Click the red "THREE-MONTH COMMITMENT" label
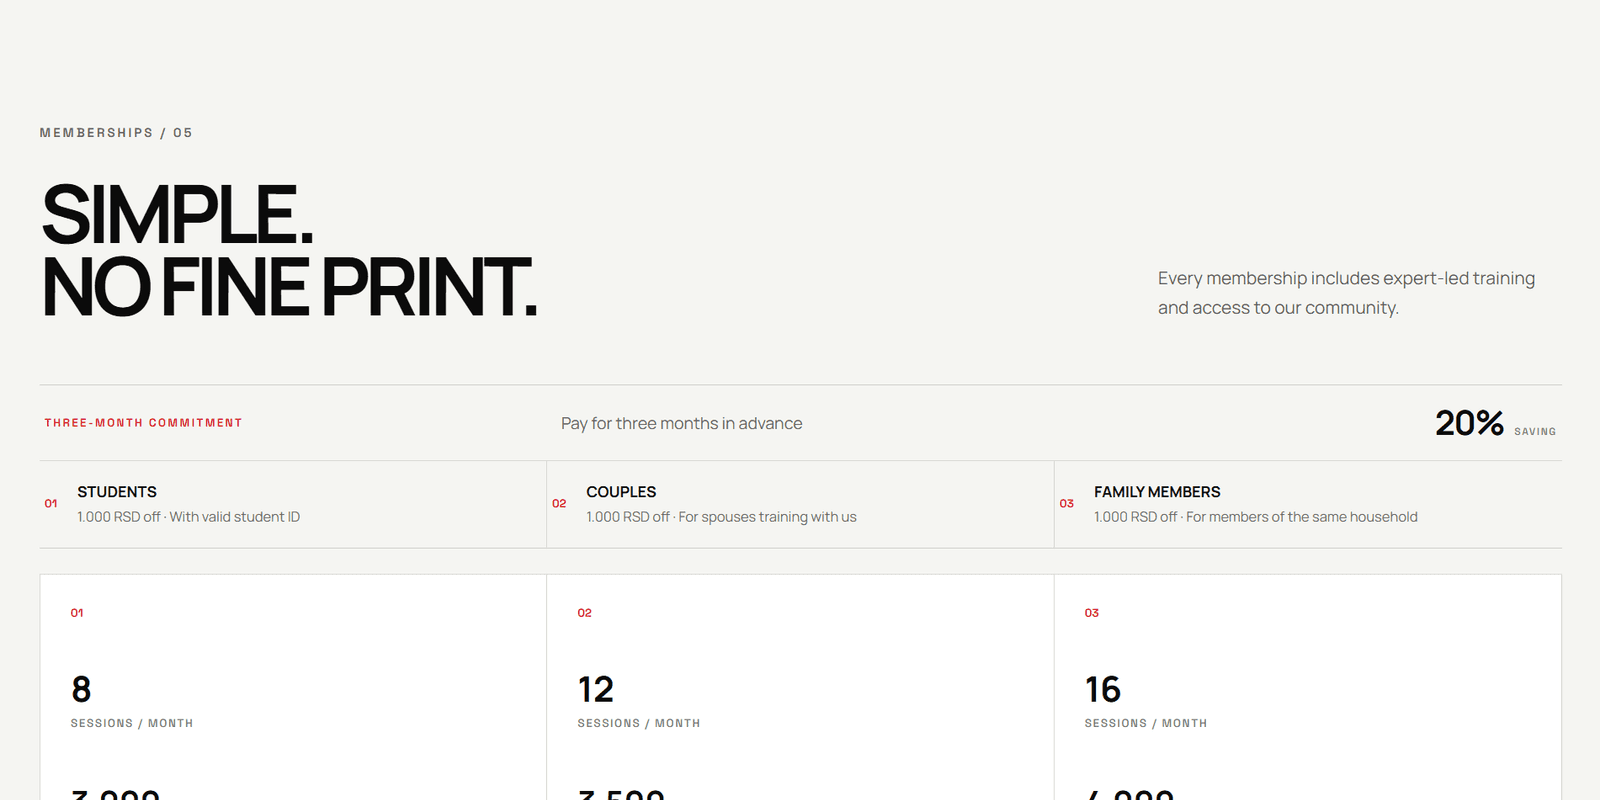Image resolution: width=1600 pixels, height=800 pixels. click(x=143, y=423)
